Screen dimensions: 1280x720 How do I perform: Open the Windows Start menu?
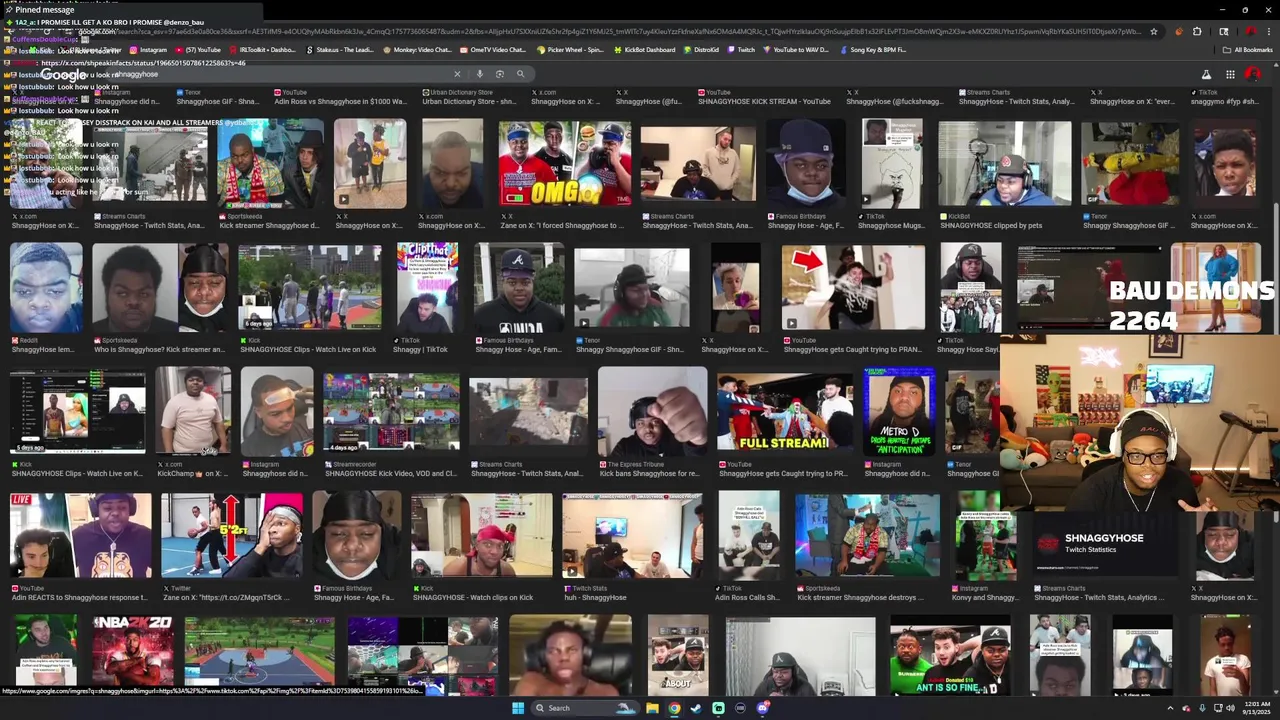point(518,708)
